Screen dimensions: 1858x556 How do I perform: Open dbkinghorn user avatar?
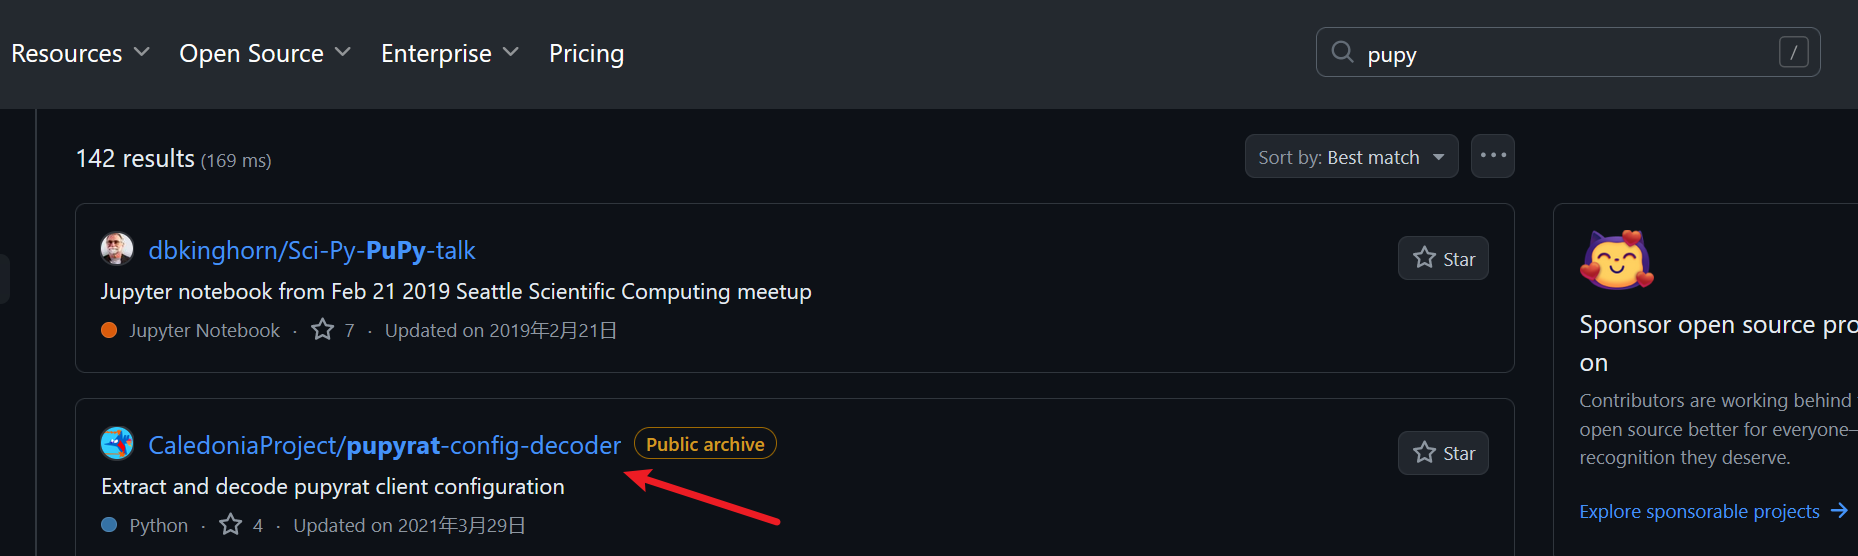[x=117, y=249]
